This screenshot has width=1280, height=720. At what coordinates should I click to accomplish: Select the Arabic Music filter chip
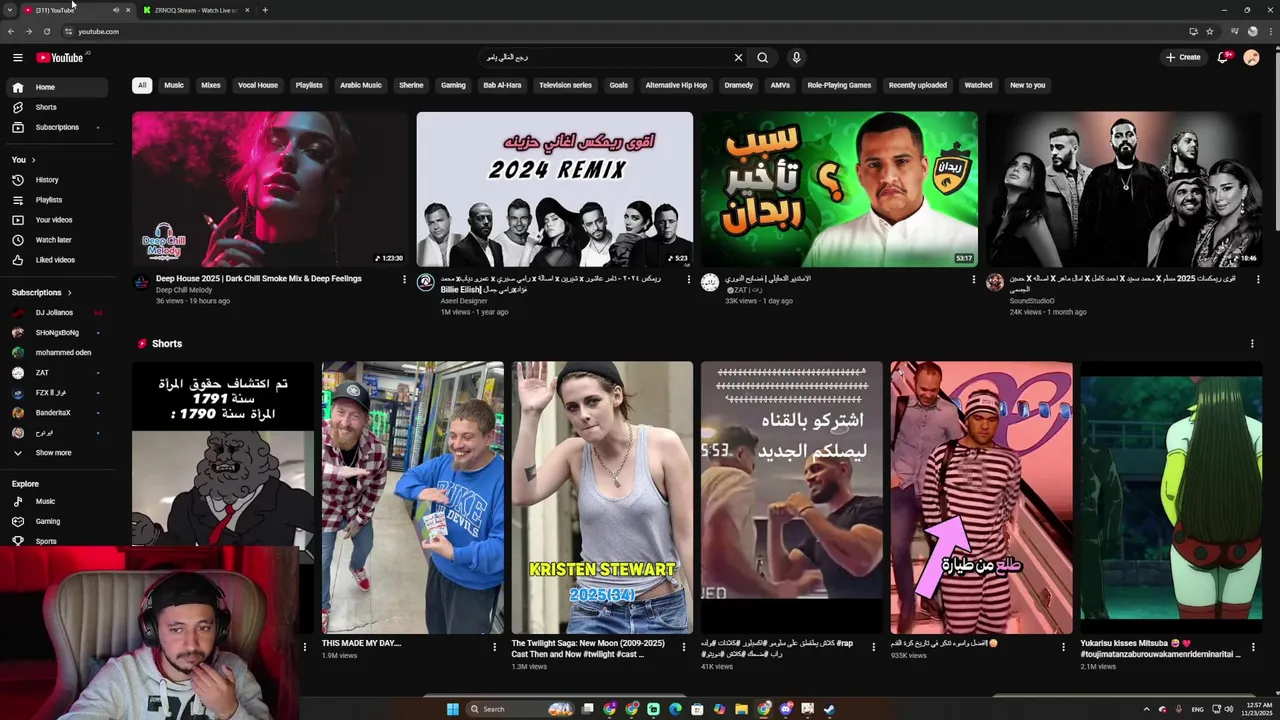pos(361,85)
